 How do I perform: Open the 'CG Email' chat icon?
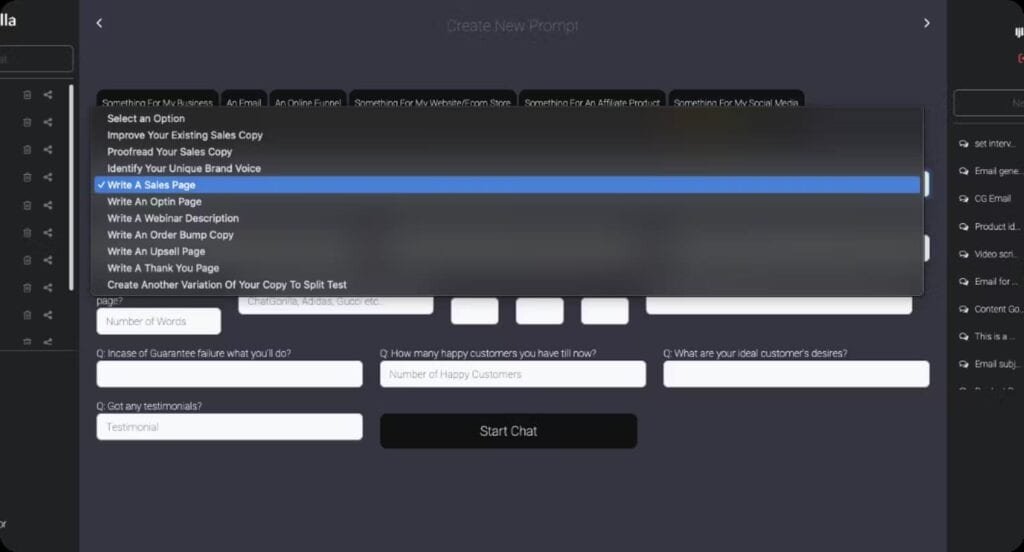pos(964,199)
